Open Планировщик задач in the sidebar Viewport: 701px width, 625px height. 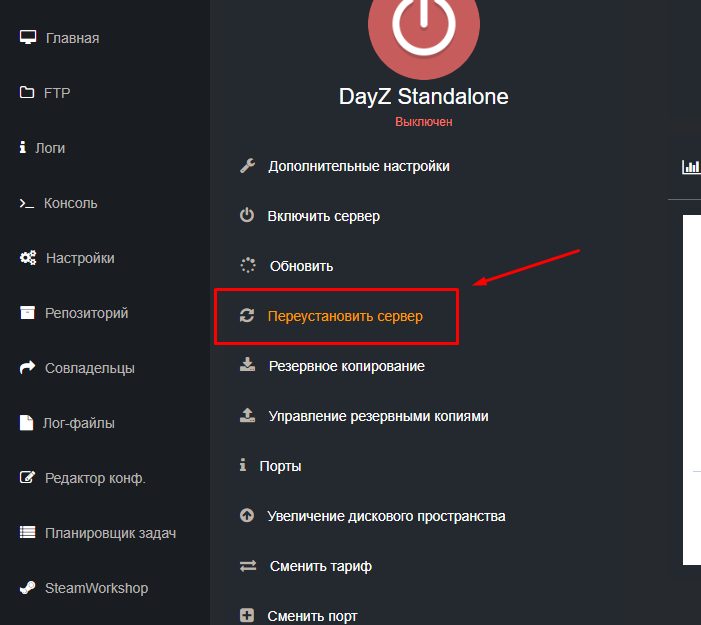(x=110, y=533)
